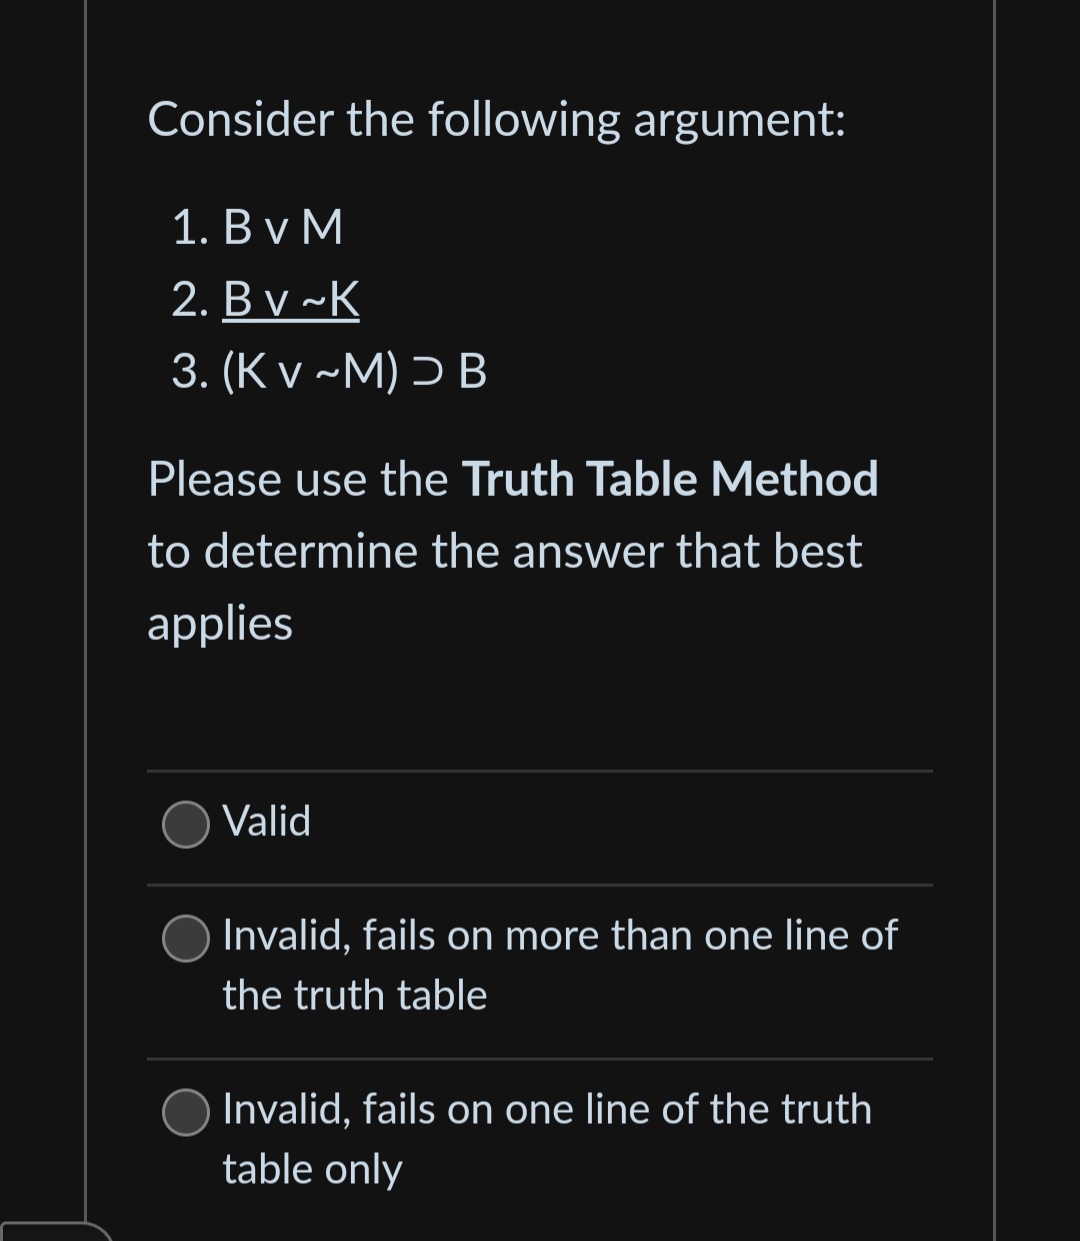Click the instruction paragraph below the premises
Screen dimensions: 1080x1241
tap(505, 551)
